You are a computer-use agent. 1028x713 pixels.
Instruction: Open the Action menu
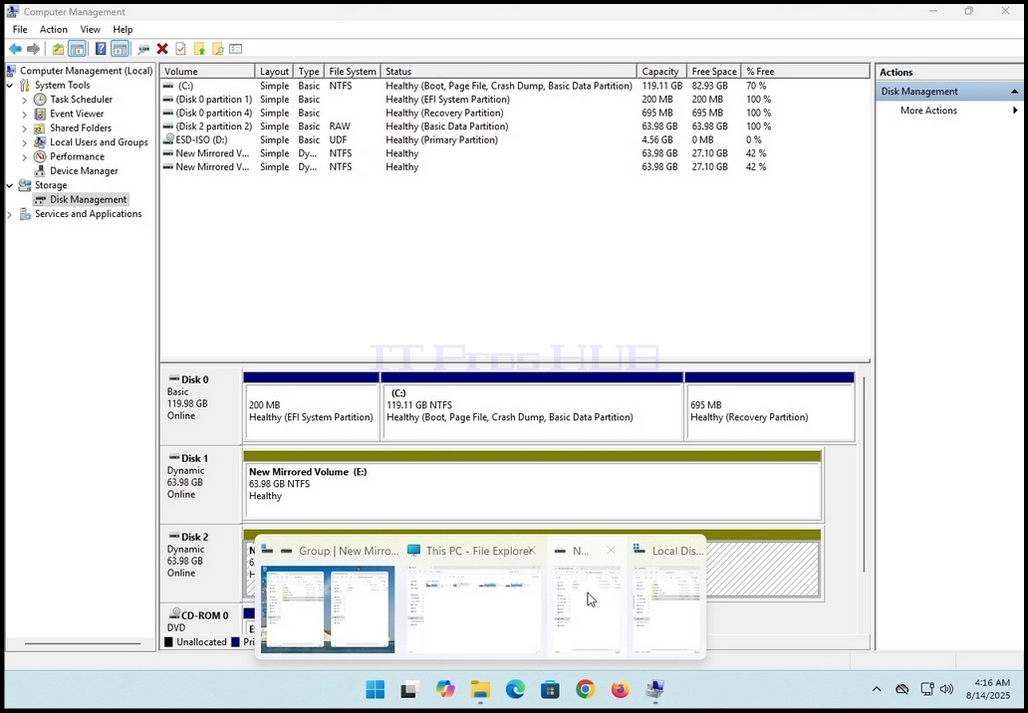click(x=53, y=29)
